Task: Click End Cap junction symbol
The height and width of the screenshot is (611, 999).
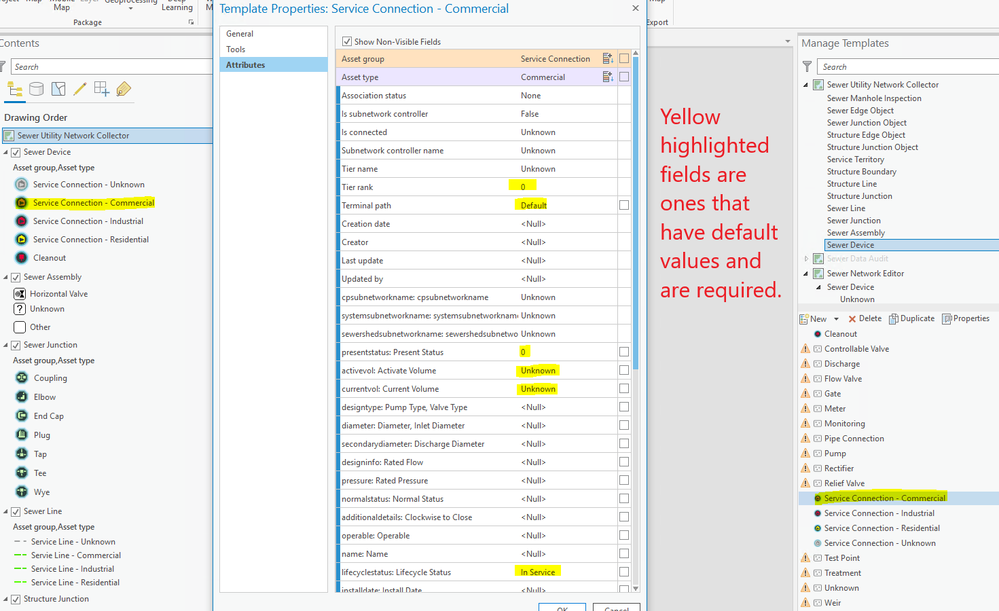Action: (x=22, y=416)
